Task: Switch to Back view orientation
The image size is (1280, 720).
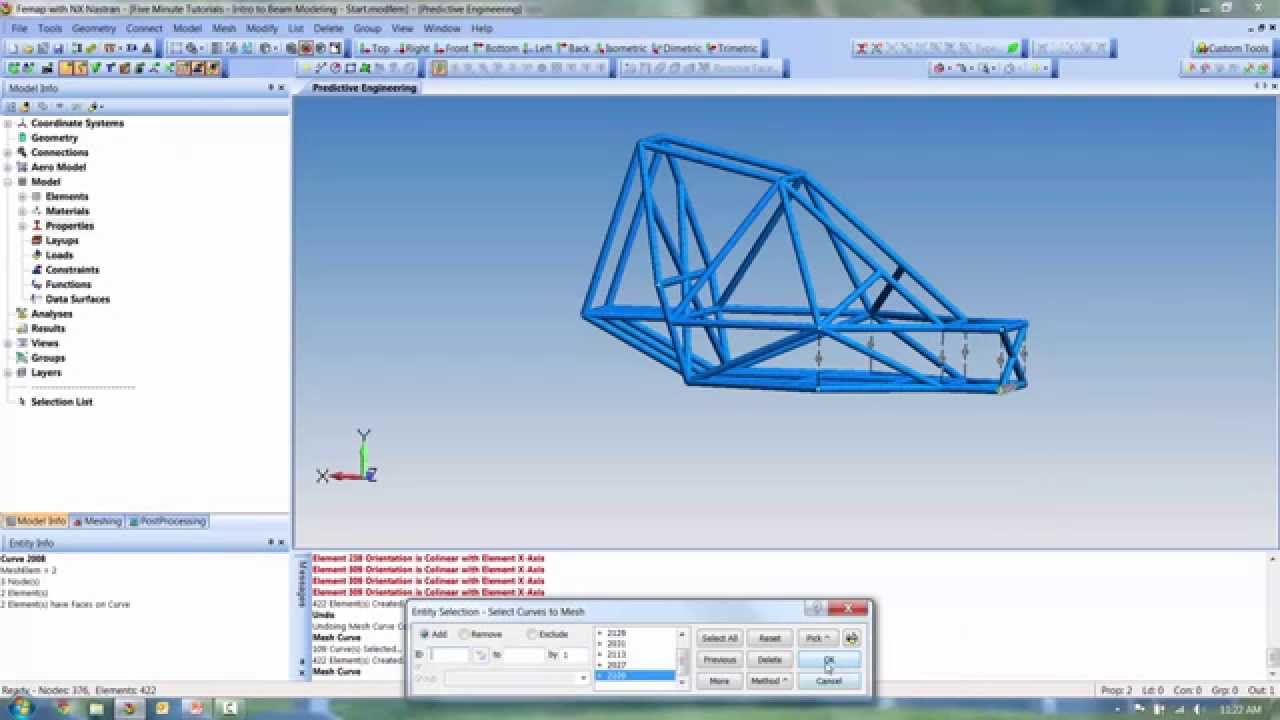Action: pyautogui.click(x=574, y=48)
